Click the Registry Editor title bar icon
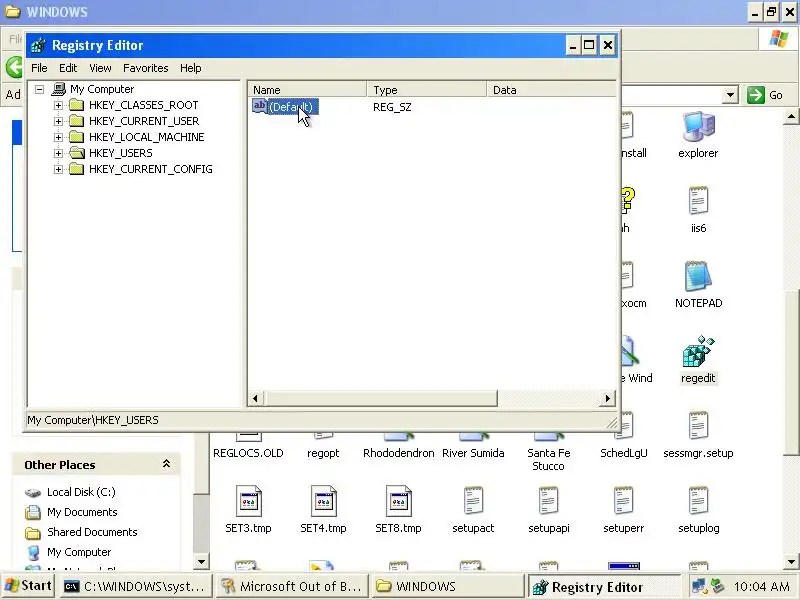This screenshot has width=800, height=600. [38, 46]
